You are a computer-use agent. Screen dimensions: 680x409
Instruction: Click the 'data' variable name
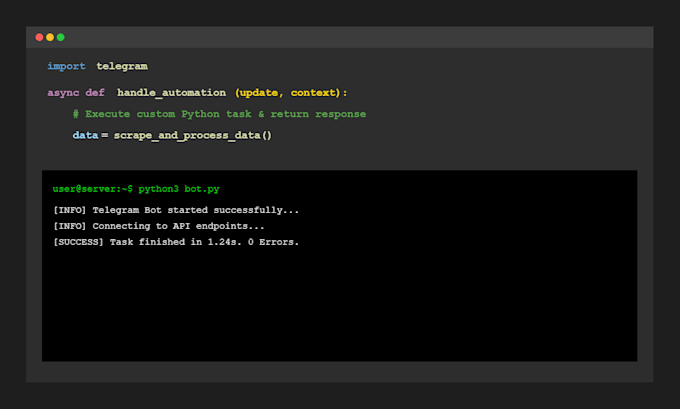tap(85, 135)
